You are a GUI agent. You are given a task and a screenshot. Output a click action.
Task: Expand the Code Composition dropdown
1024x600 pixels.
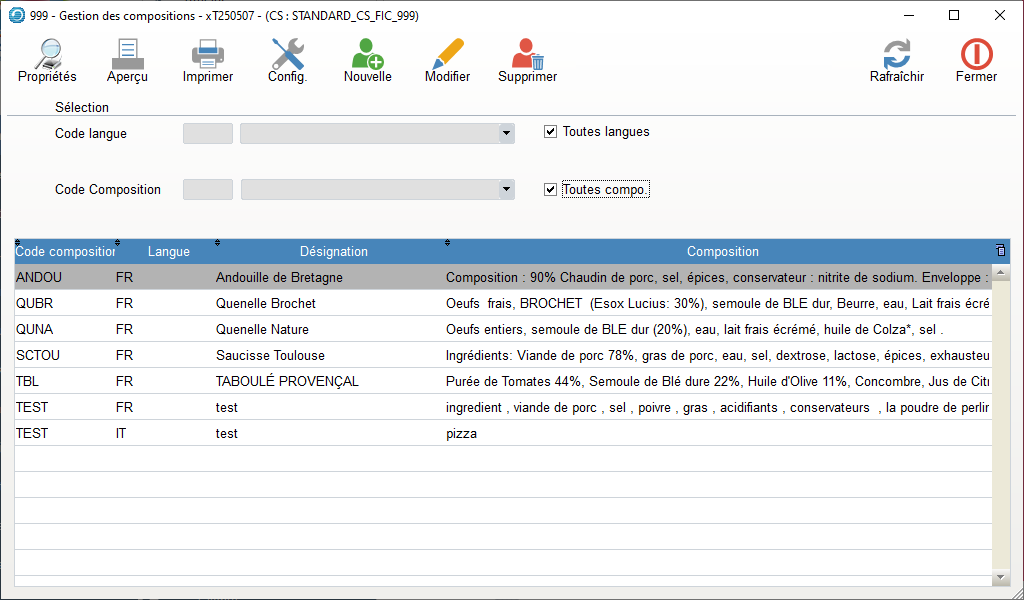point(506,190)
